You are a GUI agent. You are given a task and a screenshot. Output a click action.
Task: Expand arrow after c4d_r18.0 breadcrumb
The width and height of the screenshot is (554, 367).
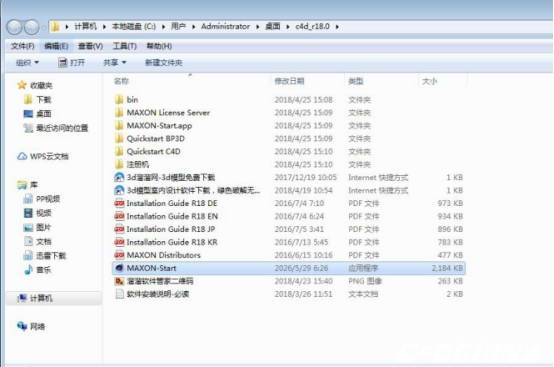[x=337, y=27]
